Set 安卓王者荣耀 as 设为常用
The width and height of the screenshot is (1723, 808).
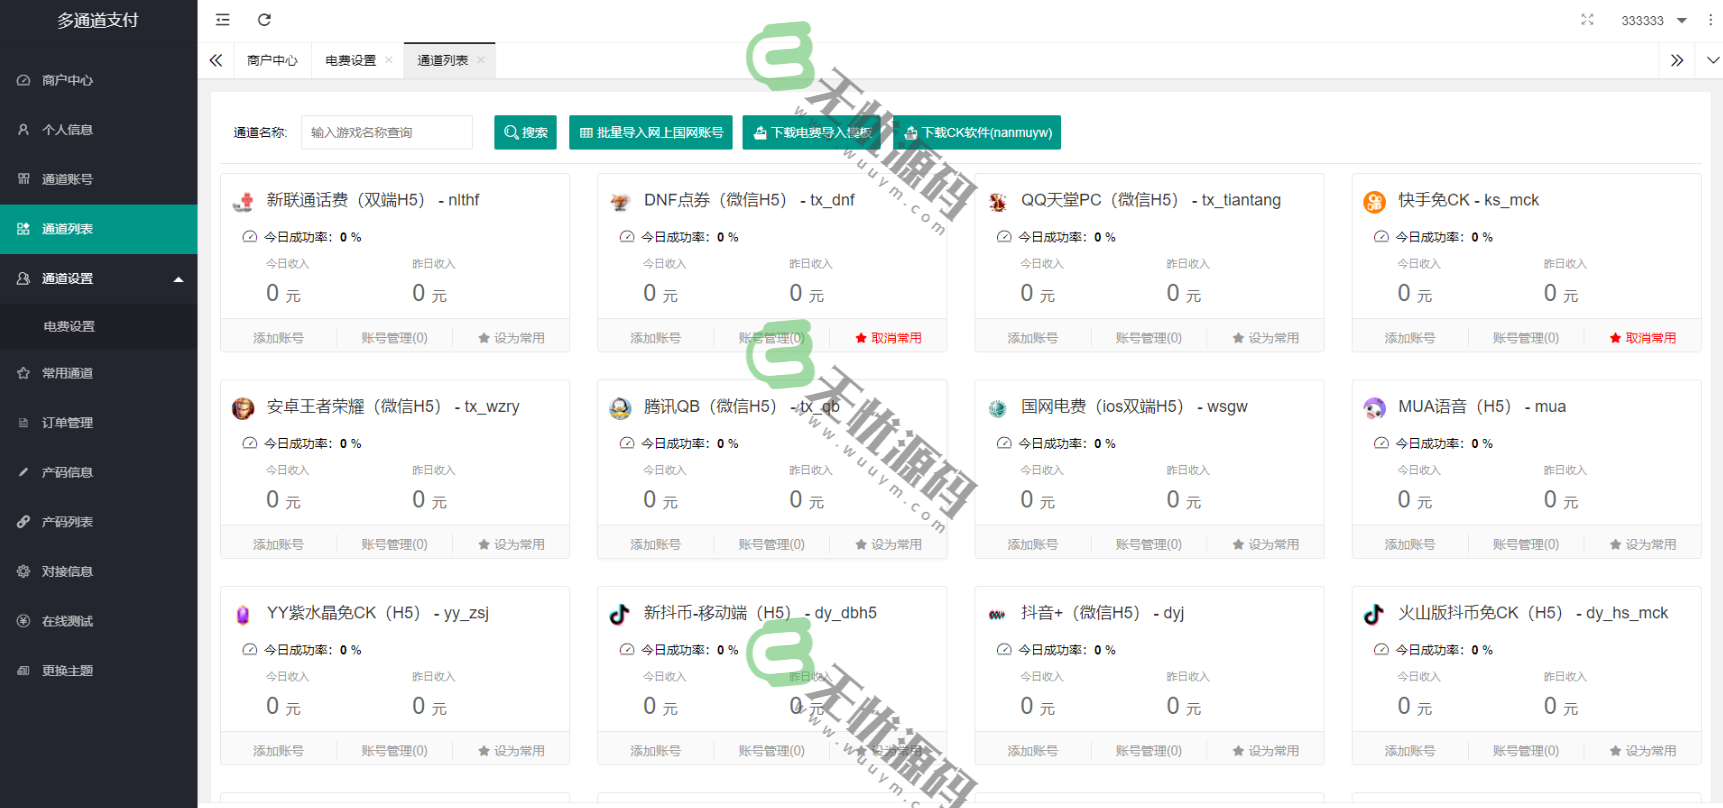(x=511, y=545)
